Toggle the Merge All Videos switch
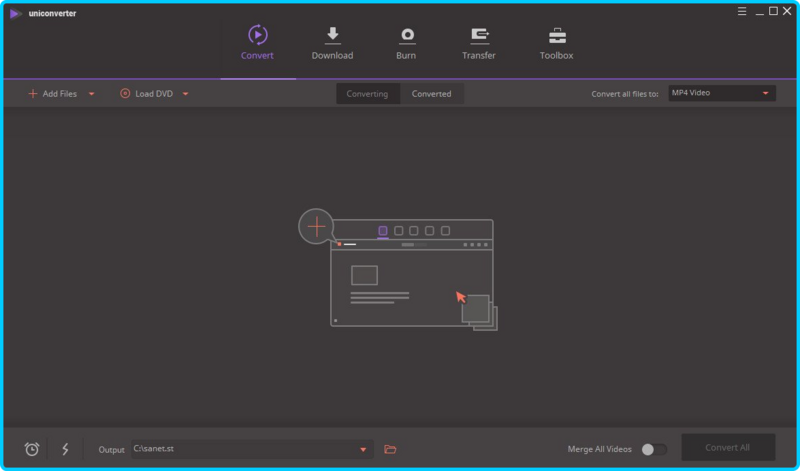 [654, 449]
